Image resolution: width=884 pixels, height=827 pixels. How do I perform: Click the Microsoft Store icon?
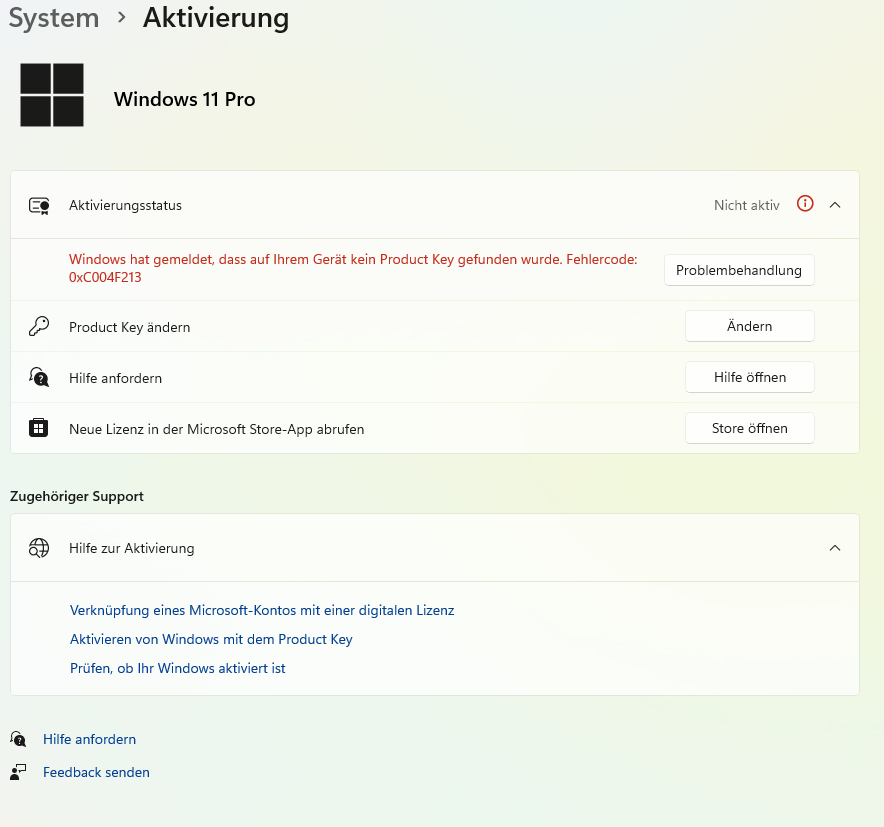coord(38,428)
